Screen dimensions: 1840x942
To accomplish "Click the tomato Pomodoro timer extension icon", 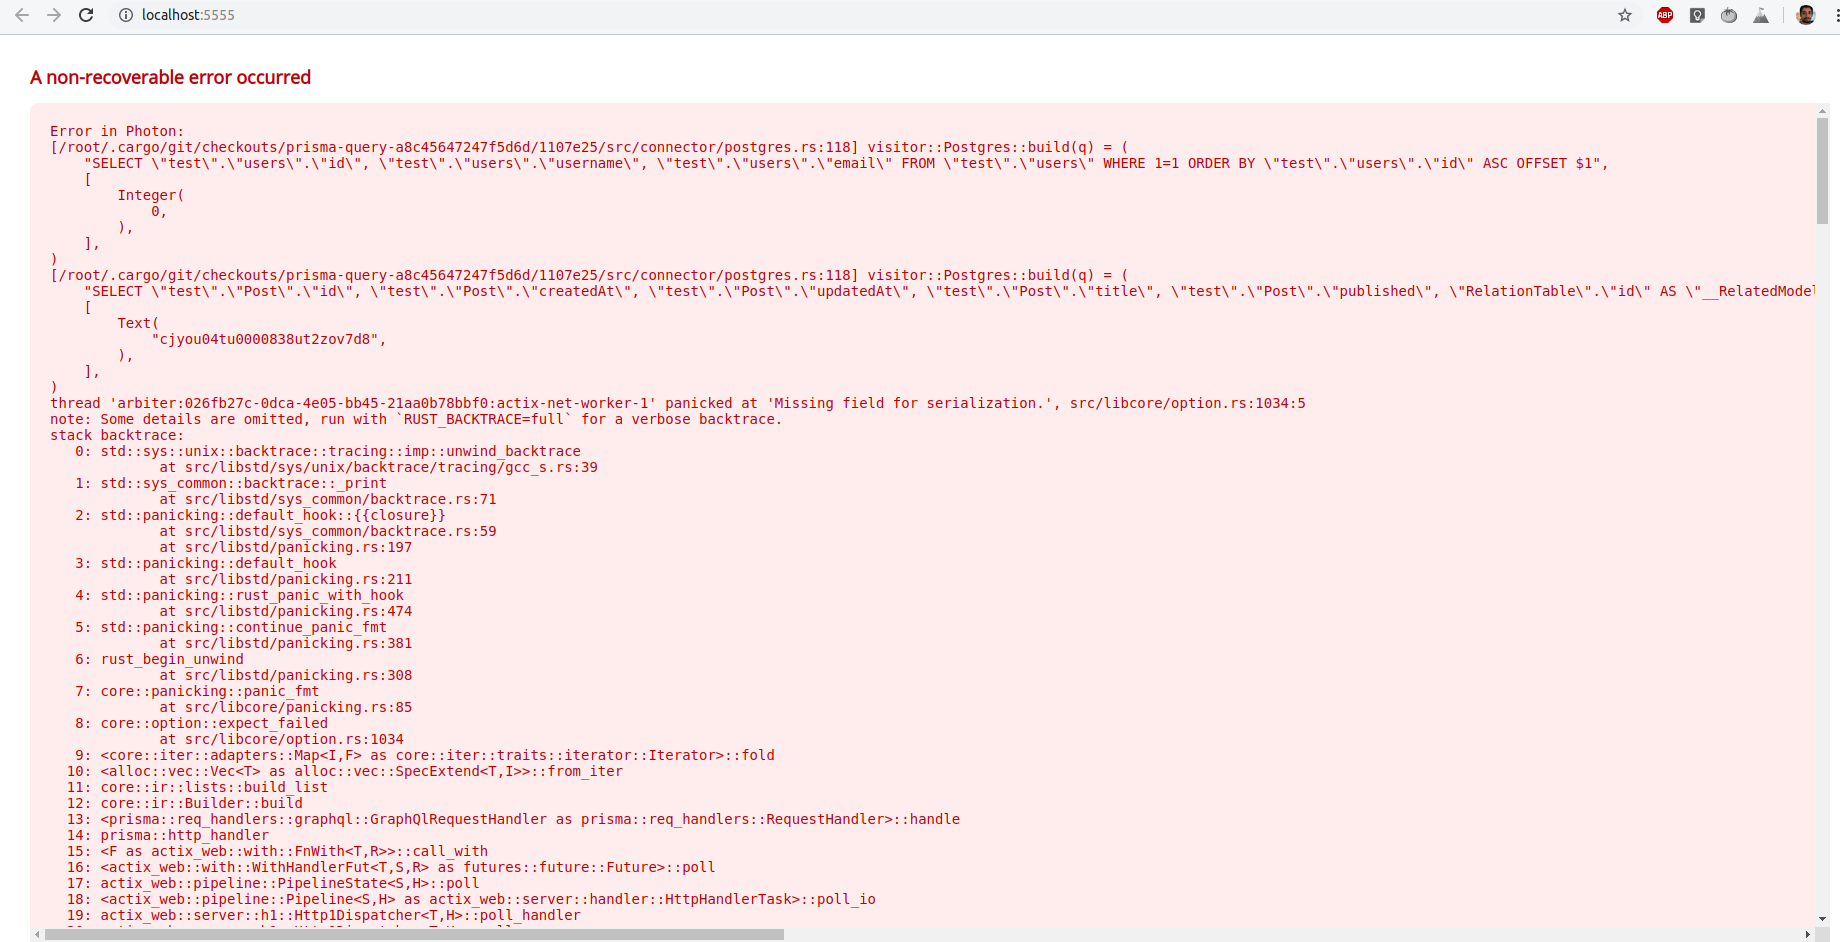I will point(1729,15).
